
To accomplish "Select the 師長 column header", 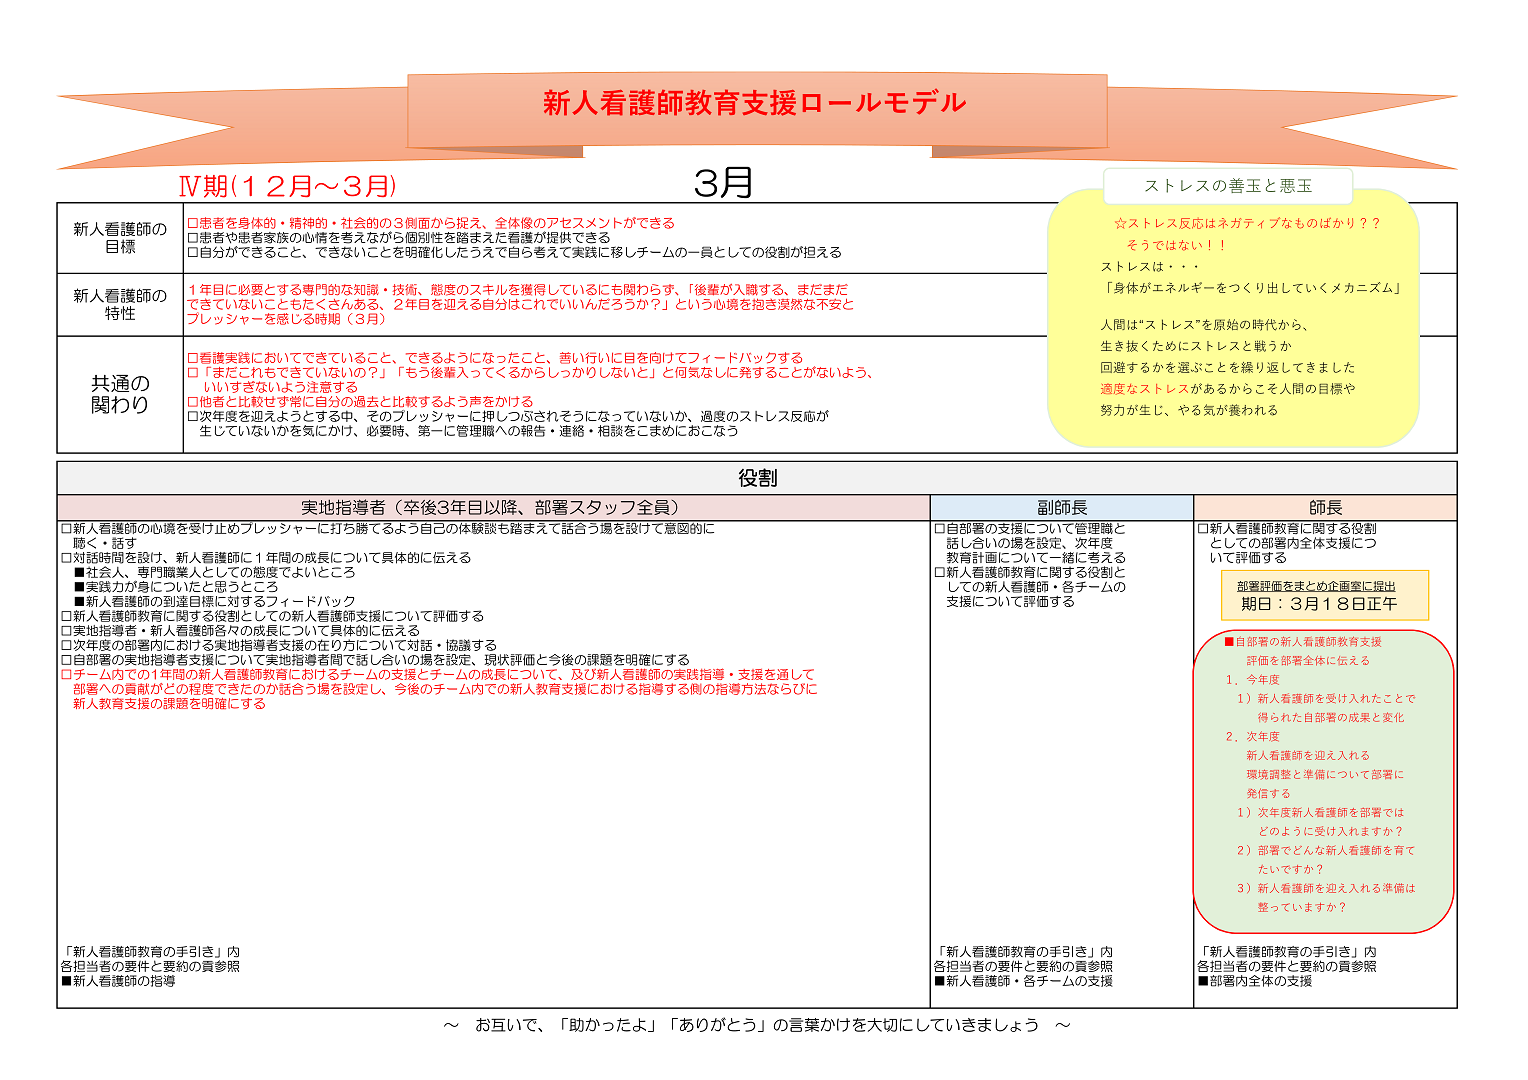I will (1325, 508).
